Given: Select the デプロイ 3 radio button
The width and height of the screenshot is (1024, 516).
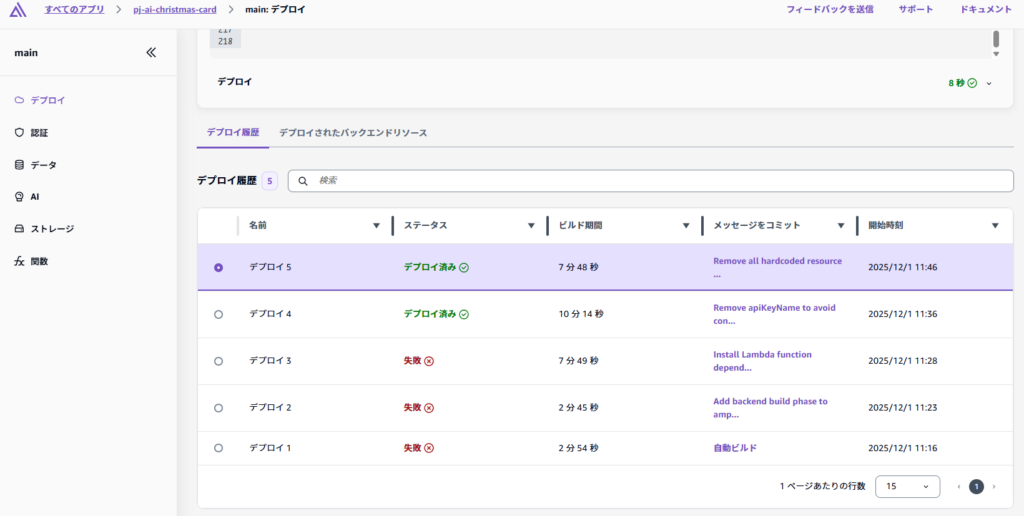Looking at the screenshot, I should coord(219,360).
